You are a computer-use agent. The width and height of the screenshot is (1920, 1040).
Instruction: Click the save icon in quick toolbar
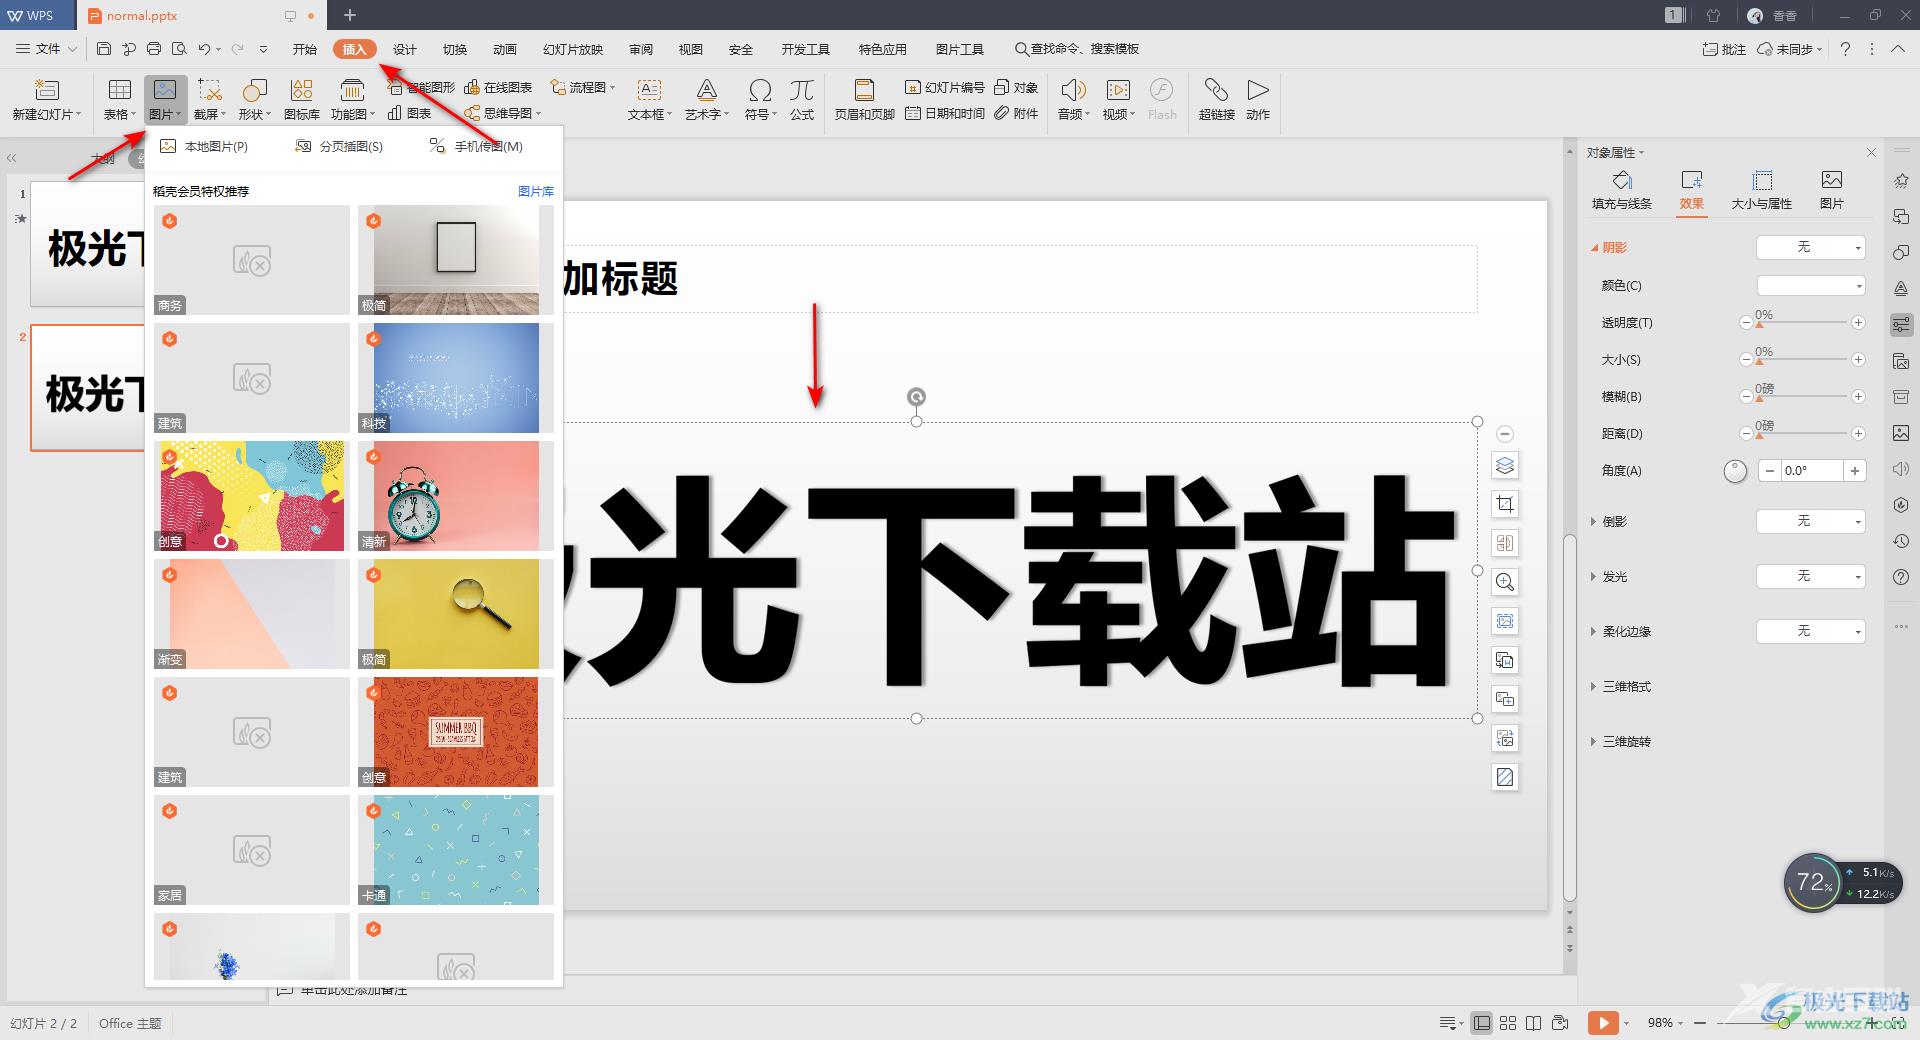point(104,48)
